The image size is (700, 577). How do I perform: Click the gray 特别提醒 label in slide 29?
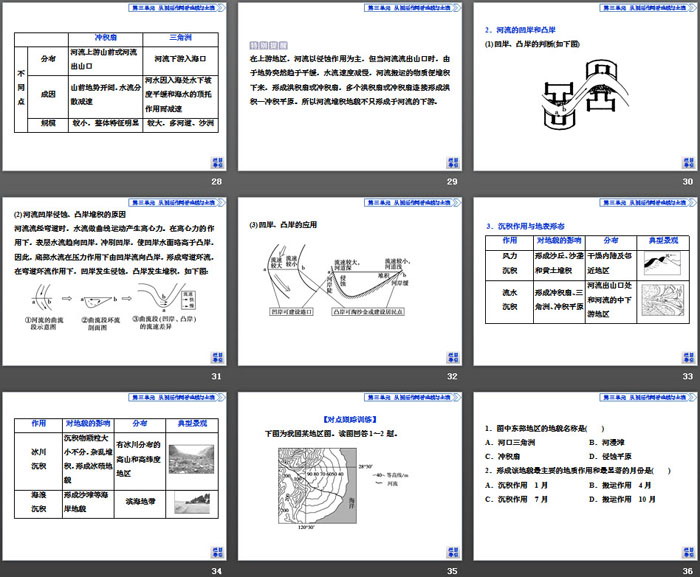point(268,45)
